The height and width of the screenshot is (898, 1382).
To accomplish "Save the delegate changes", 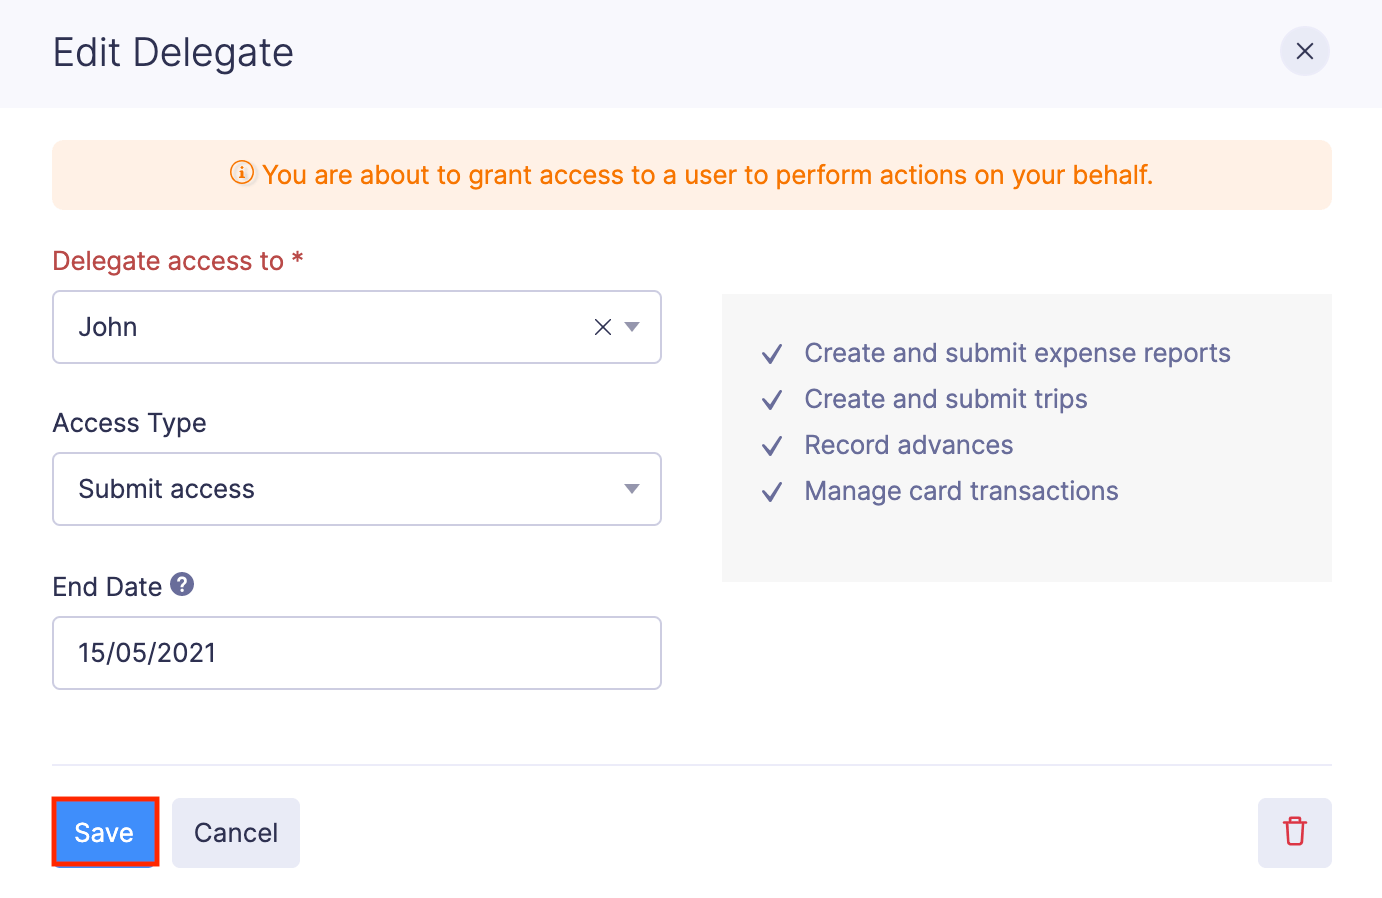I will point(104,832).
